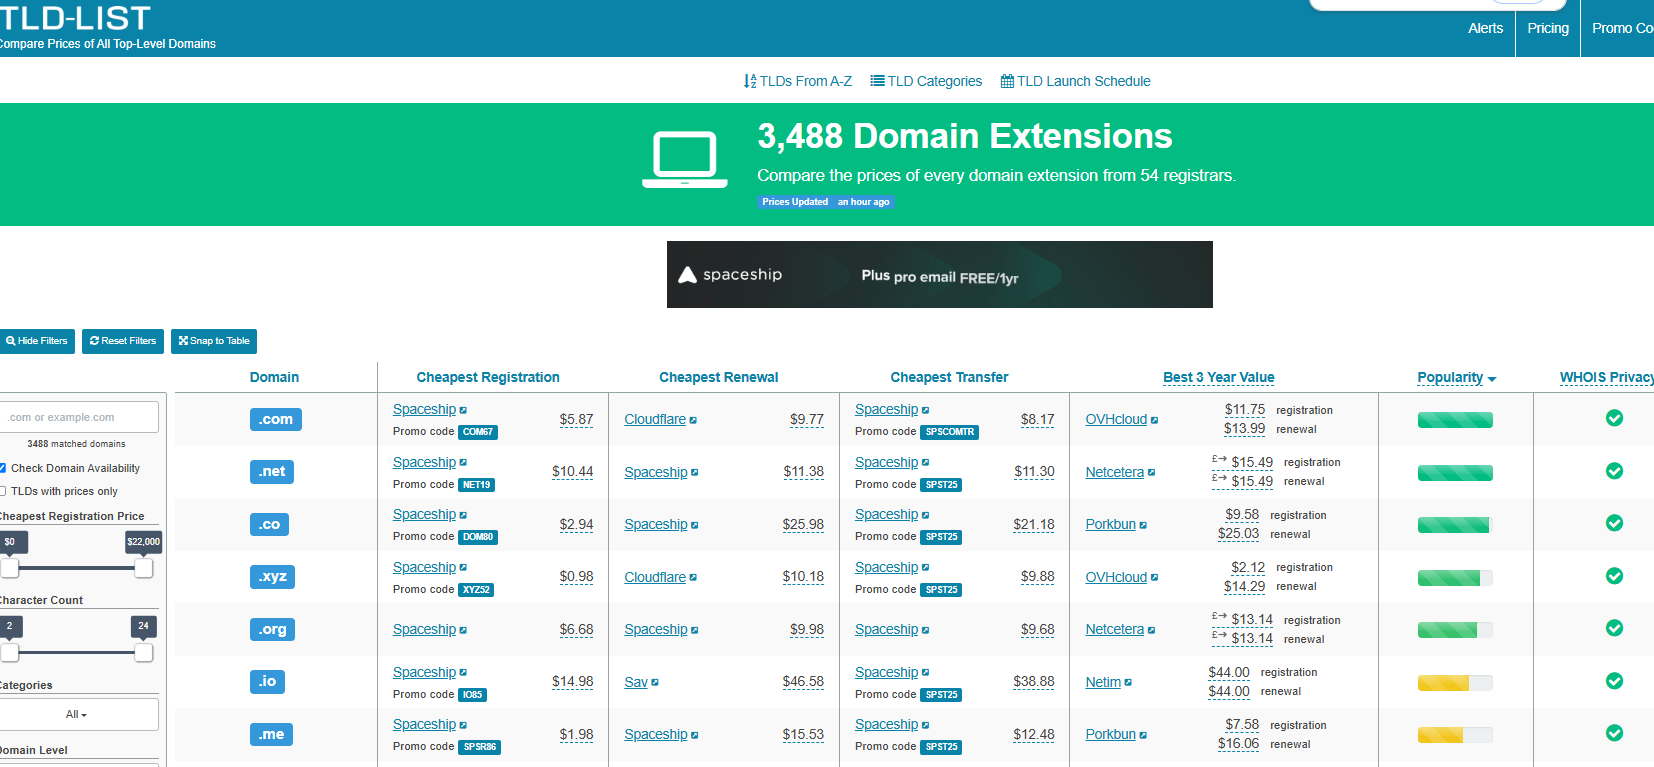The height and width of the screenshot is (767, 1654).
Task: Click the WHOIS privacy checkmark in the .org row
Action: pyautogui.click(x=1614, y=628)
